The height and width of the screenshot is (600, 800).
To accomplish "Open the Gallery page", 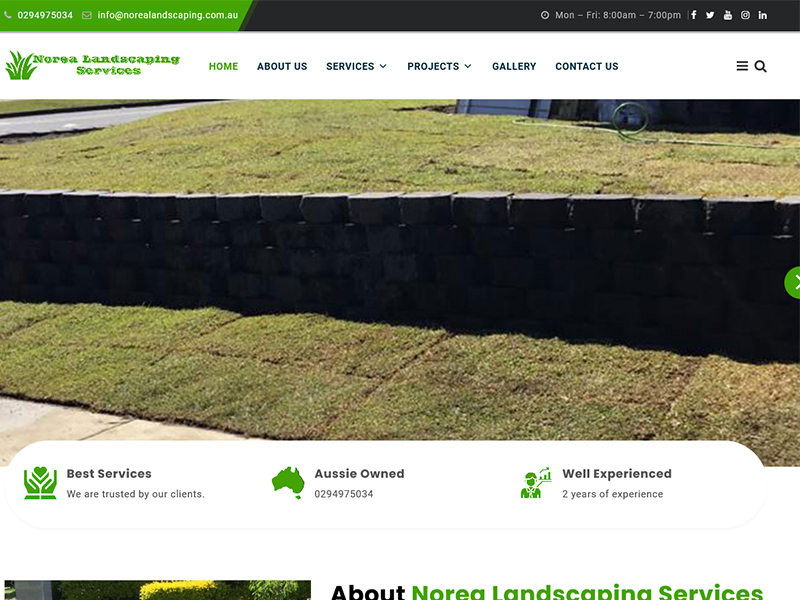I will (x=514, y=66).
